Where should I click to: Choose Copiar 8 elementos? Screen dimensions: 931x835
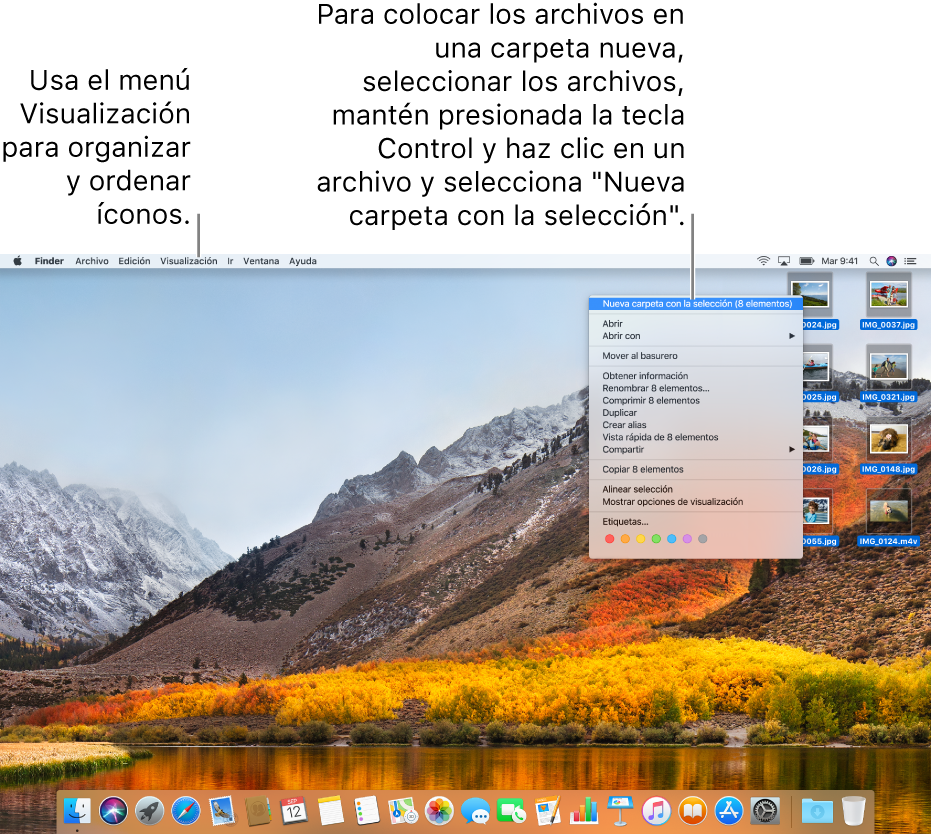(x=696, y=469)
